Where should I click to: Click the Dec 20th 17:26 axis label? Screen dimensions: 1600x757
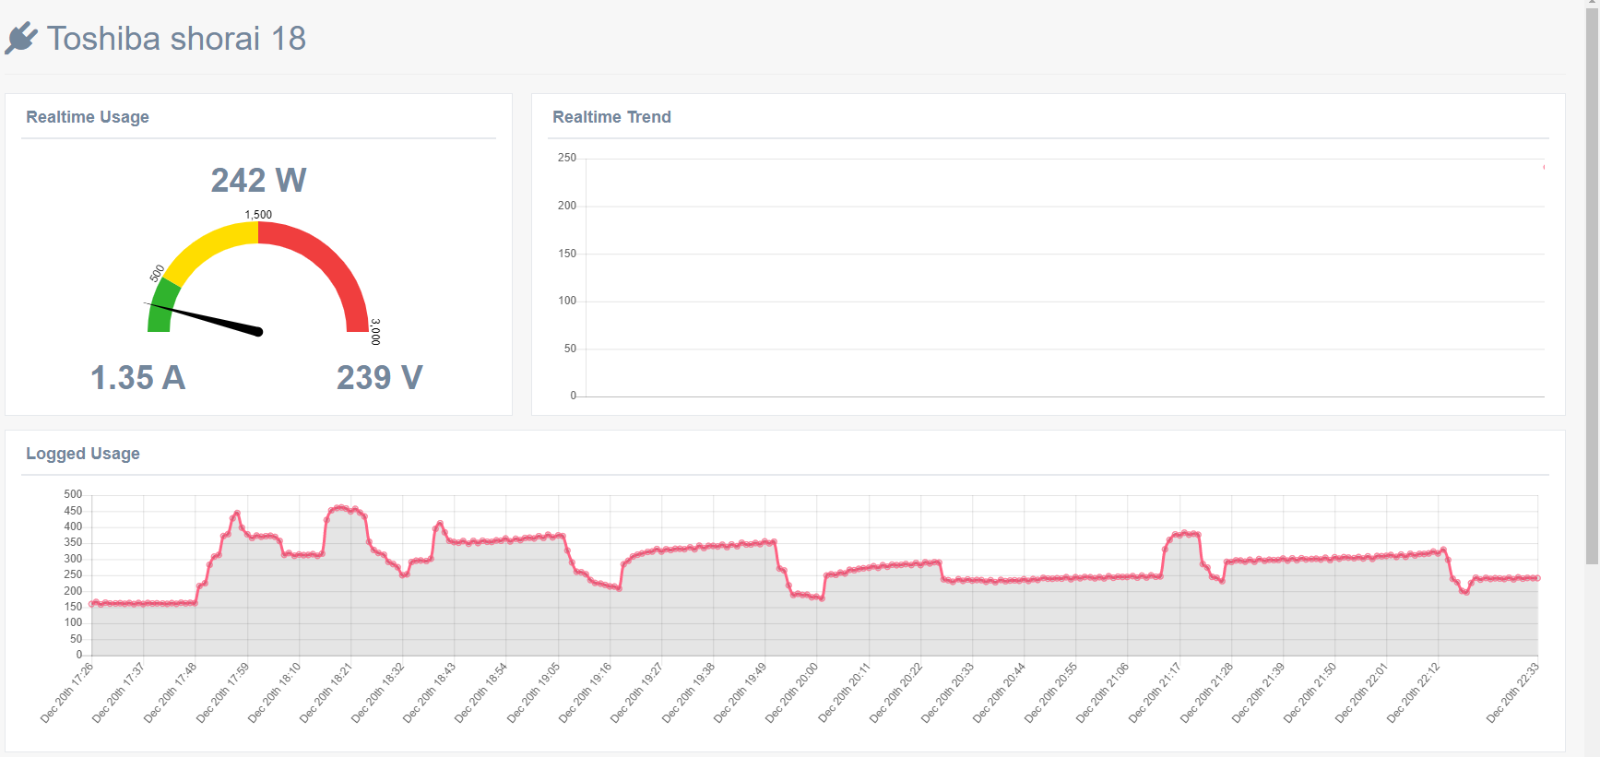pos(68,692)
